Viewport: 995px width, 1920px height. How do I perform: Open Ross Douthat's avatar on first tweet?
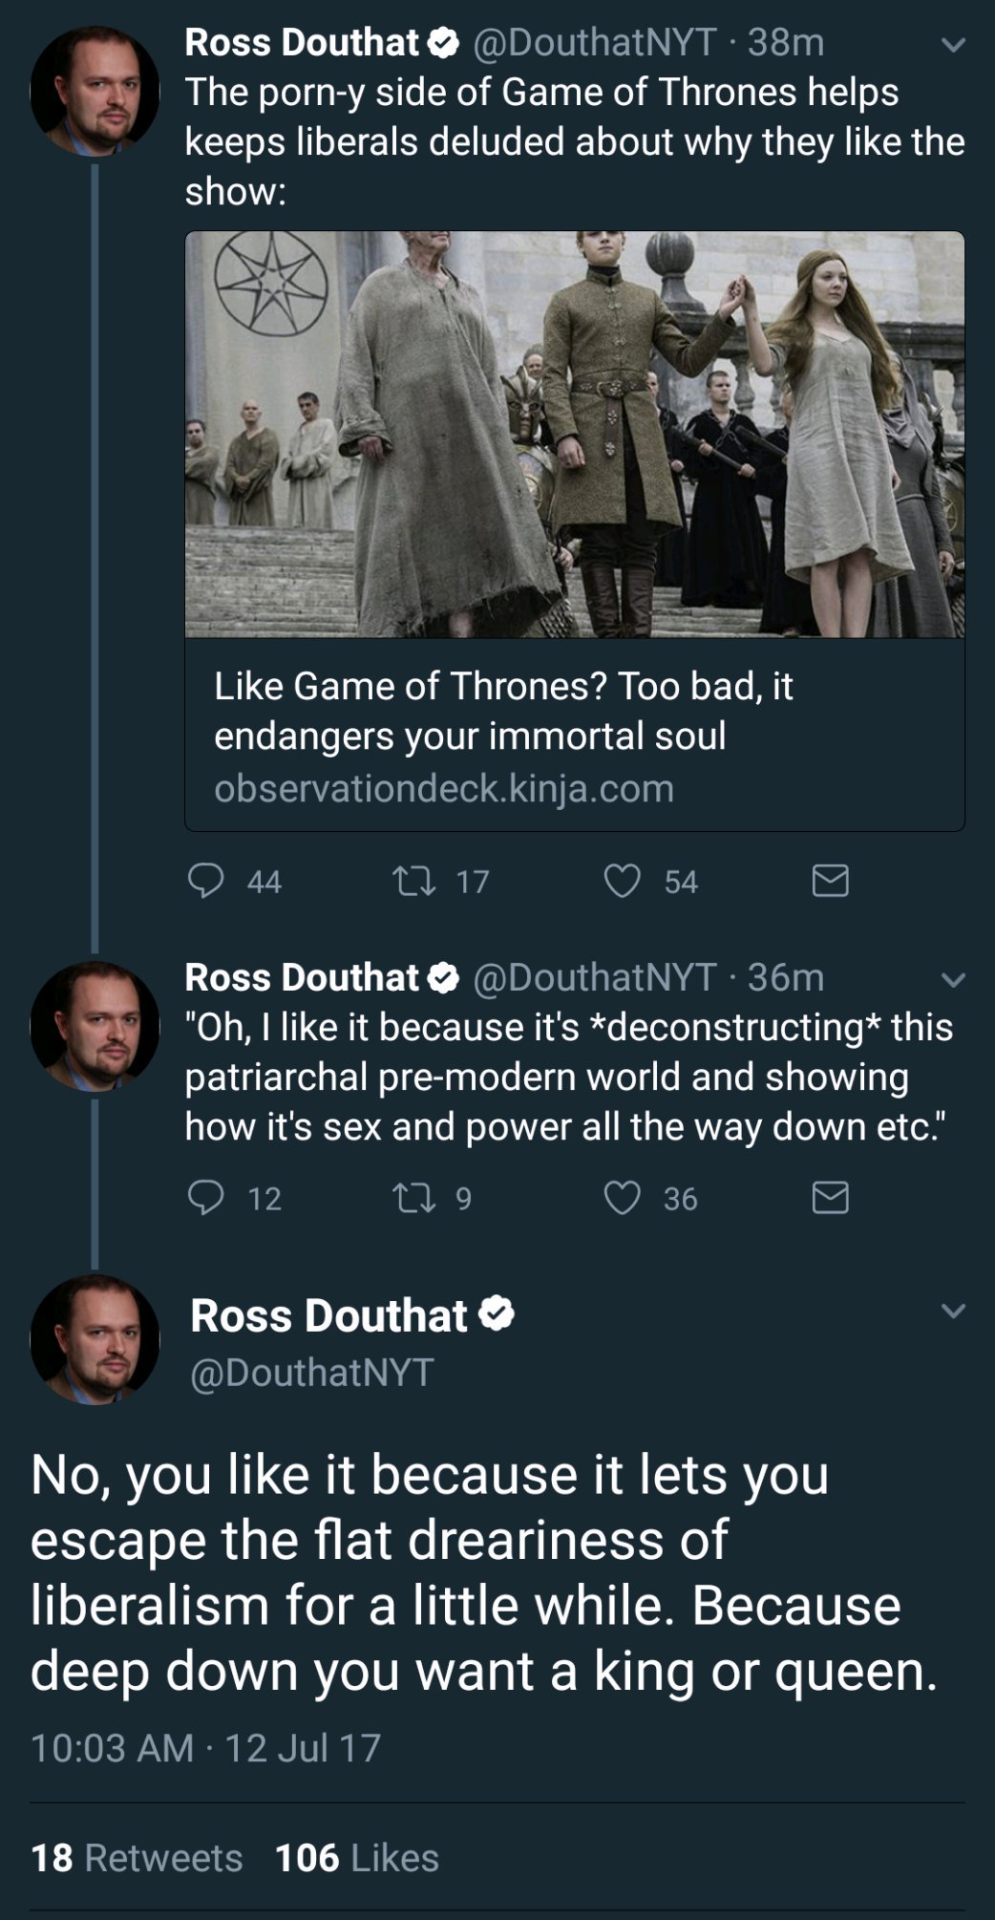coord(95,91)
